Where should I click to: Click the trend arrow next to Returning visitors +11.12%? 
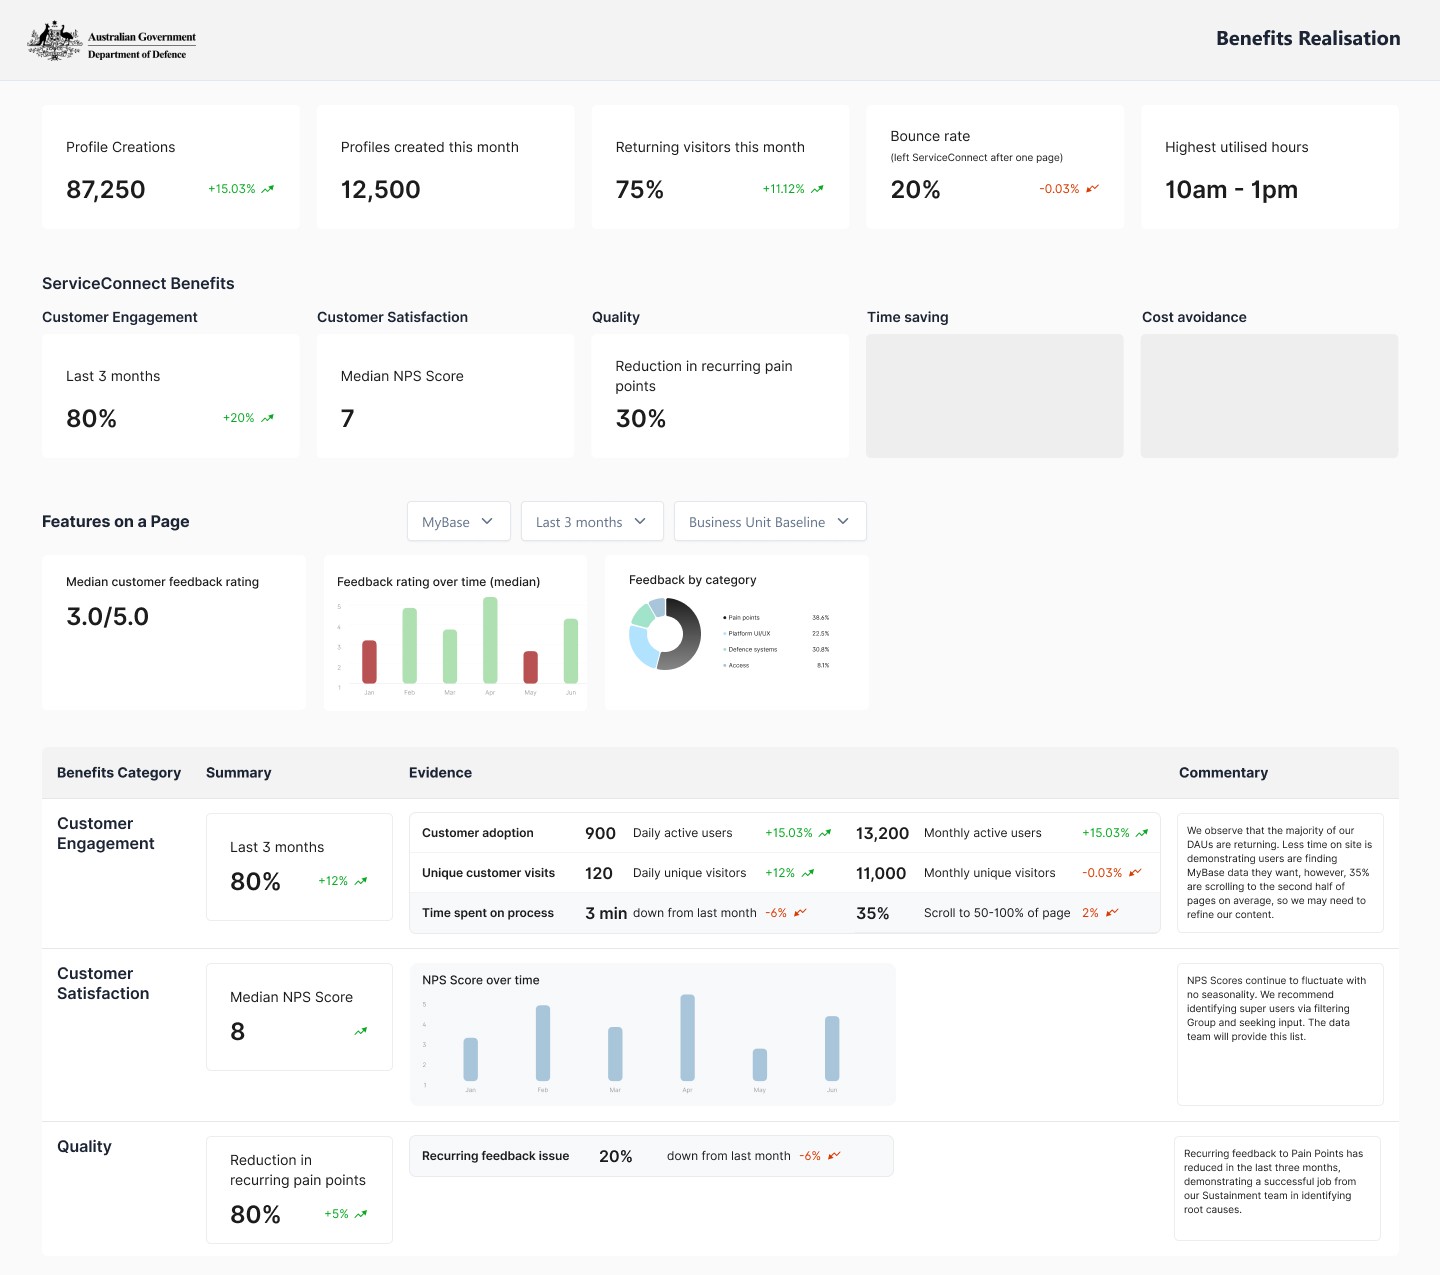pyautogui.click(x=817, y=189)
